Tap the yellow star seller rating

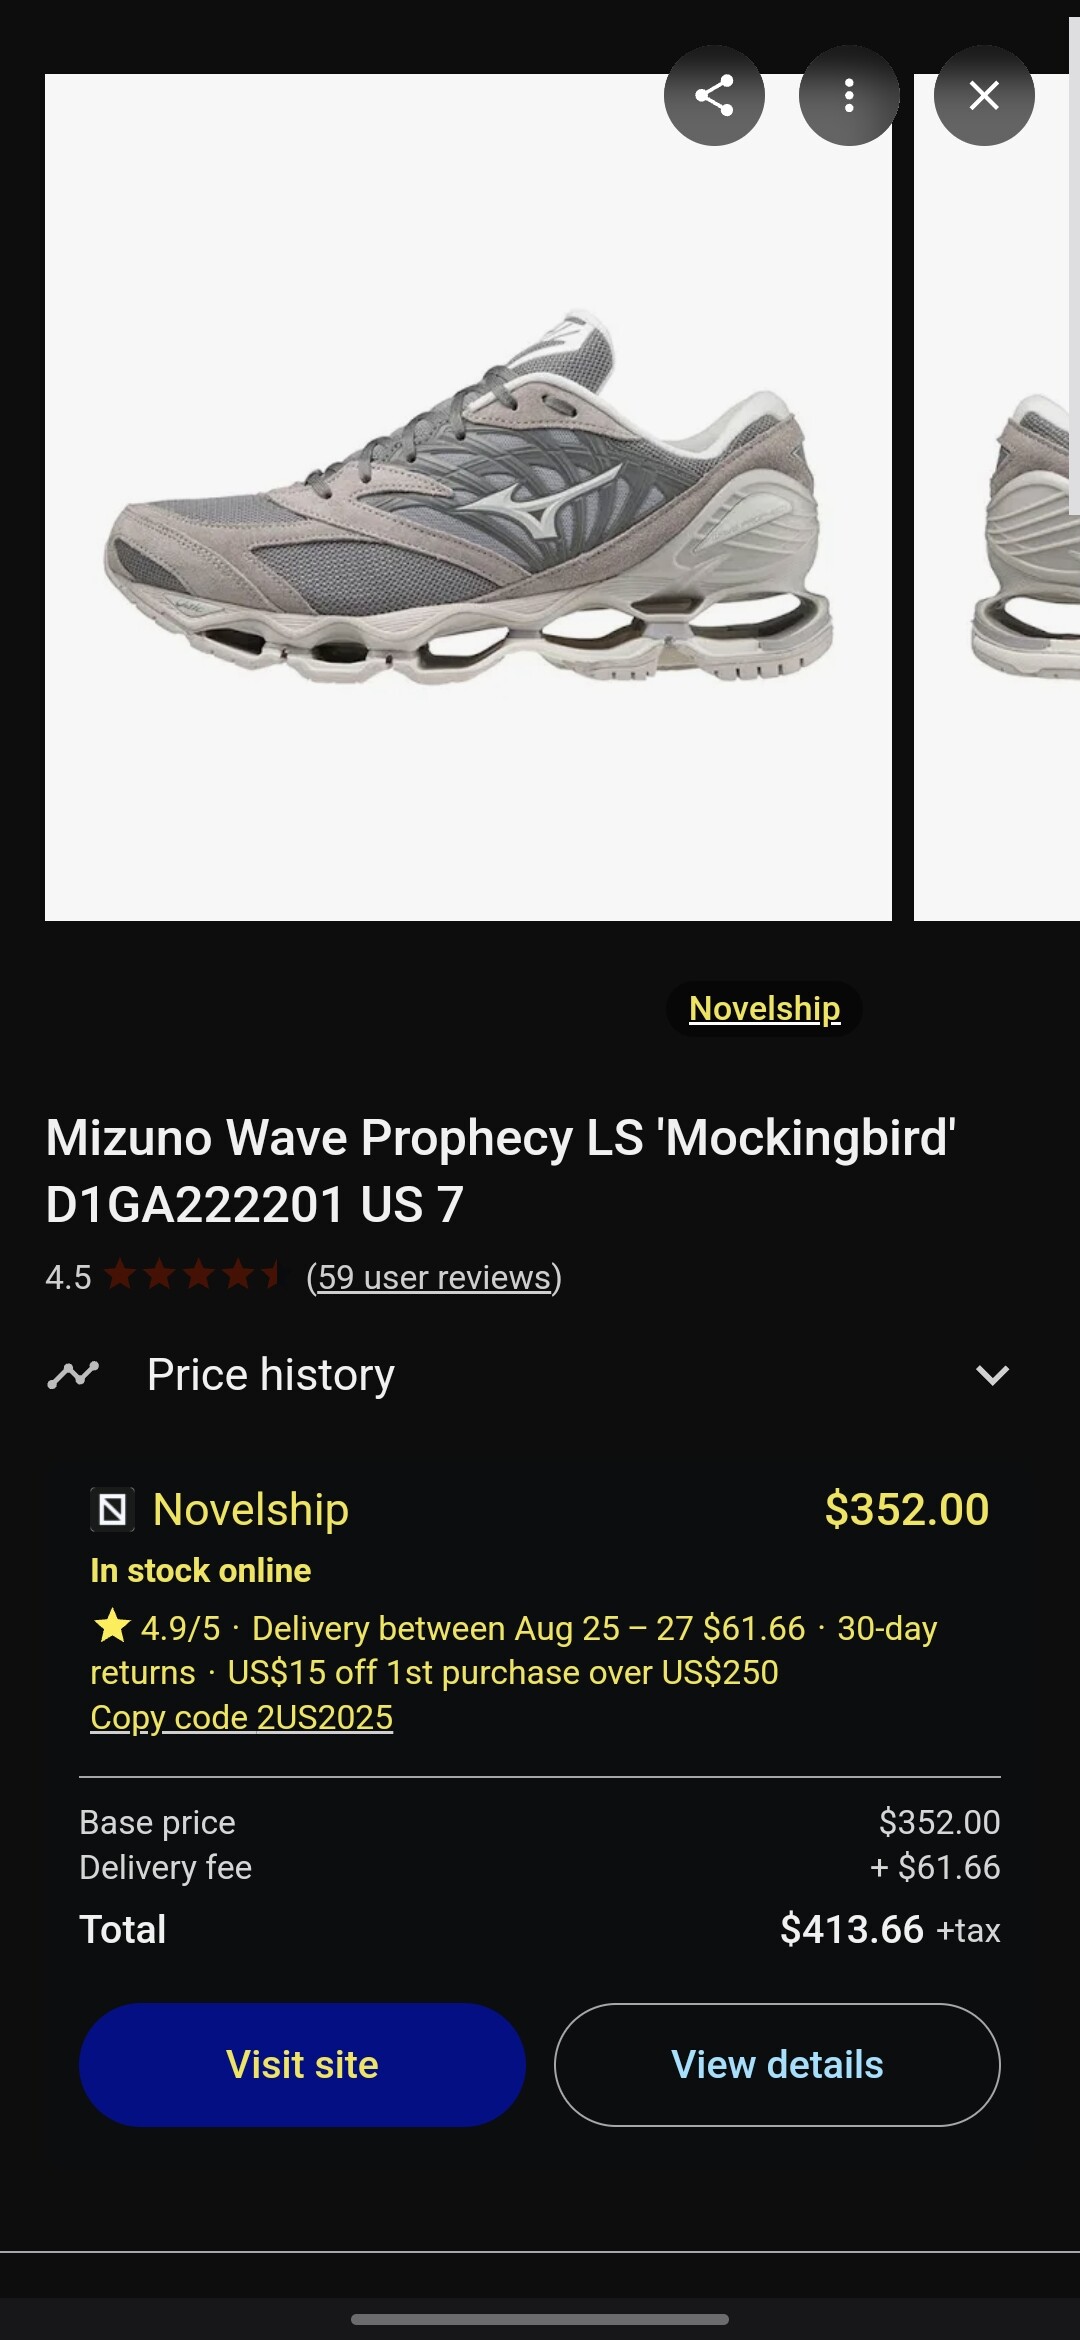[x=112, y=1627]
